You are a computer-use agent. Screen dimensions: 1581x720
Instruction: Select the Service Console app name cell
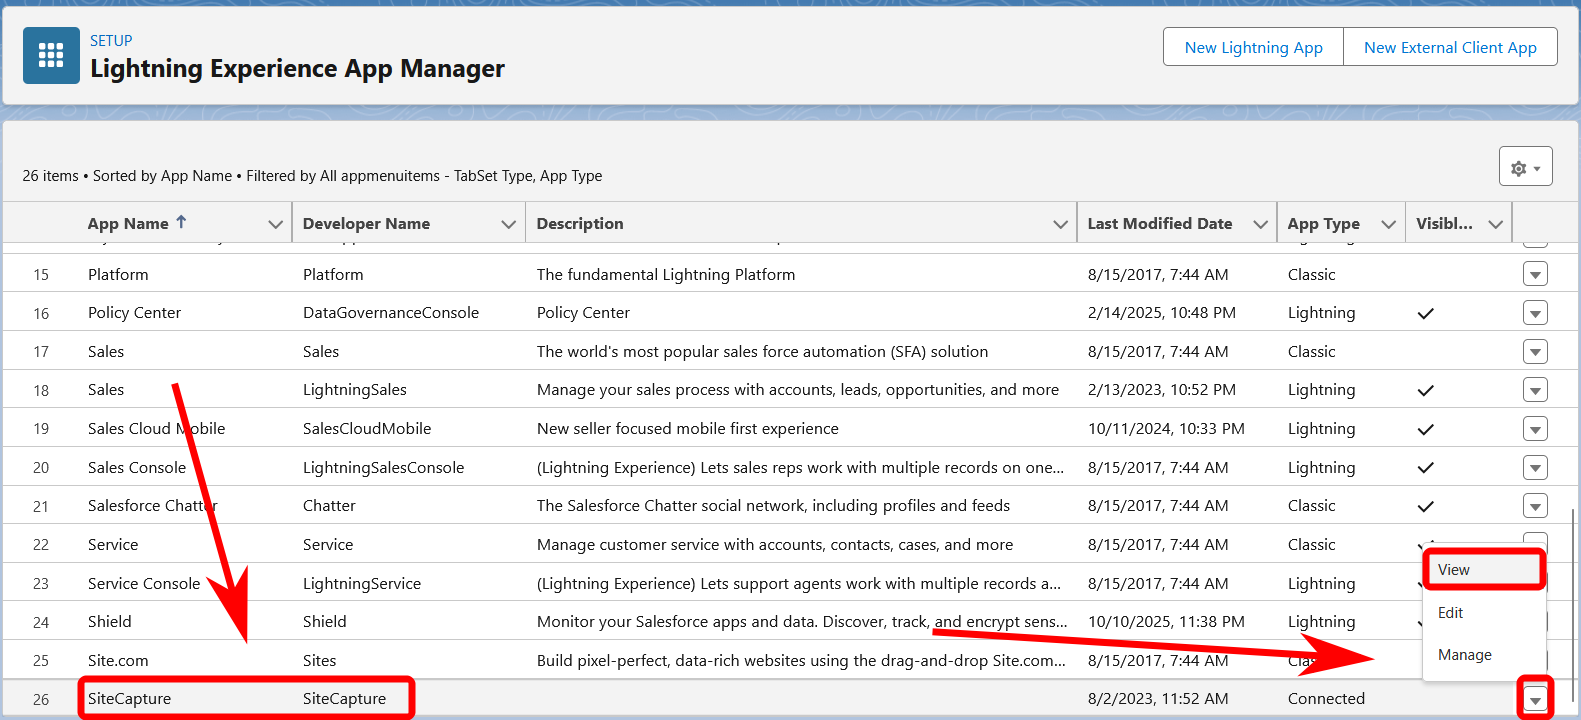[x=144, y=584]
